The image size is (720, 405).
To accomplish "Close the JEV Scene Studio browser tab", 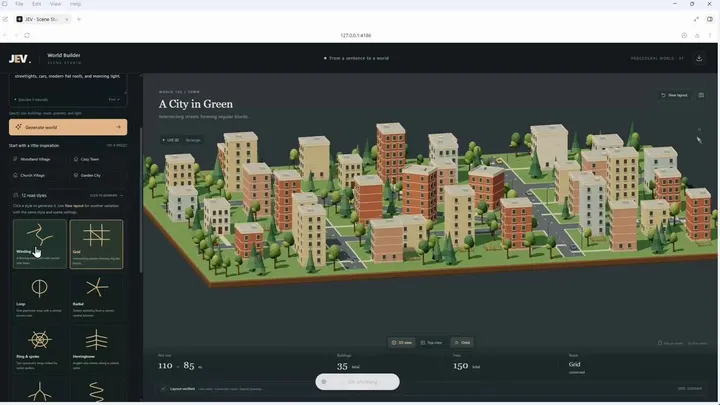I will point(67,19).
